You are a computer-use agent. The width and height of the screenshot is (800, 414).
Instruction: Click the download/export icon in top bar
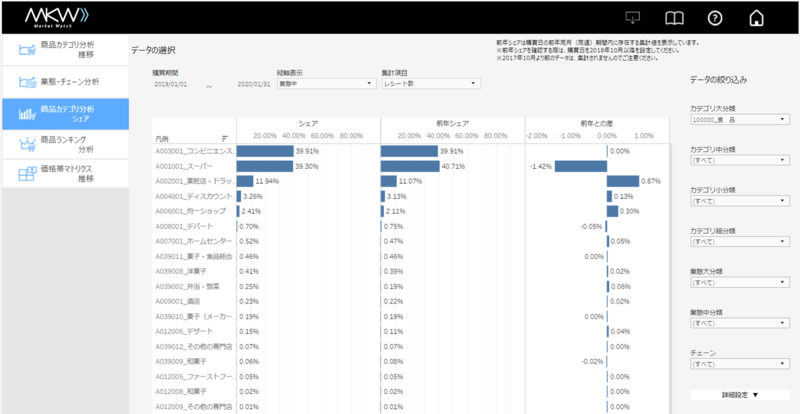631,17
